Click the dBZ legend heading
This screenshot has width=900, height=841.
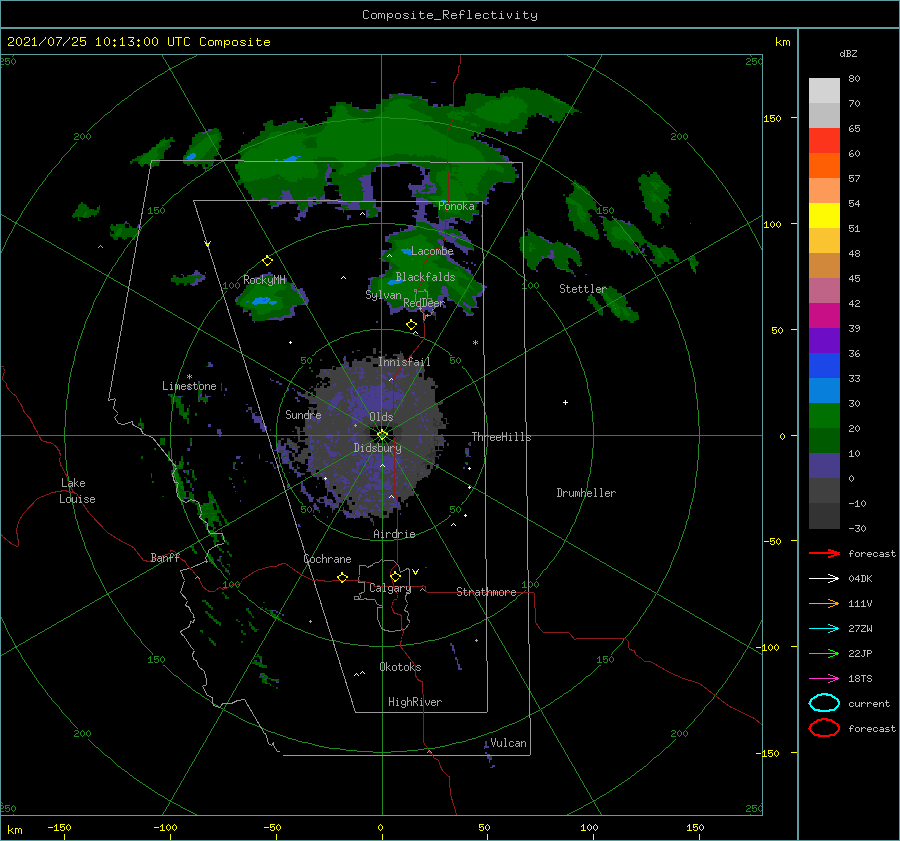click(848, 53)
